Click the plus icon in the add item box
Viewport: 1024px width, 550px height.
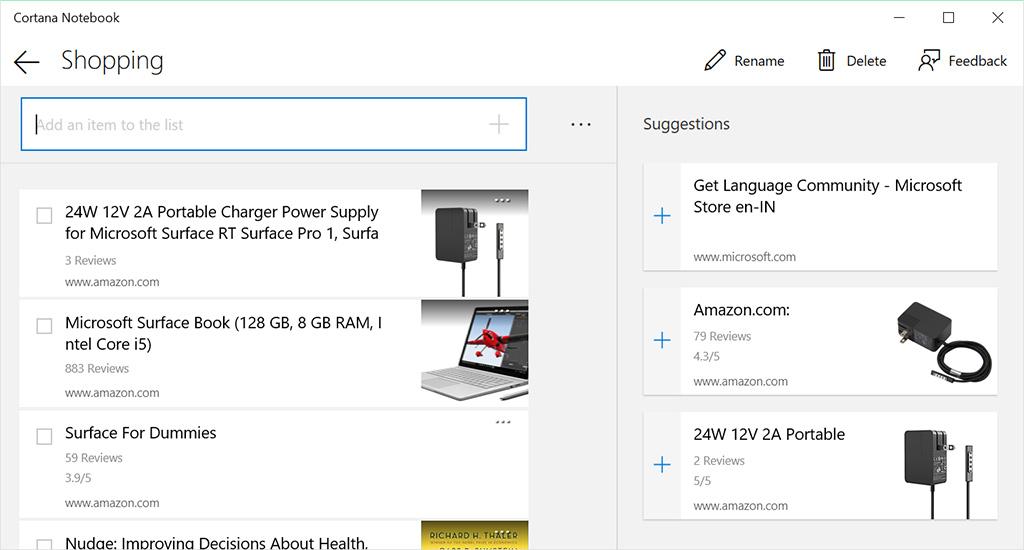tap(498, 124)
